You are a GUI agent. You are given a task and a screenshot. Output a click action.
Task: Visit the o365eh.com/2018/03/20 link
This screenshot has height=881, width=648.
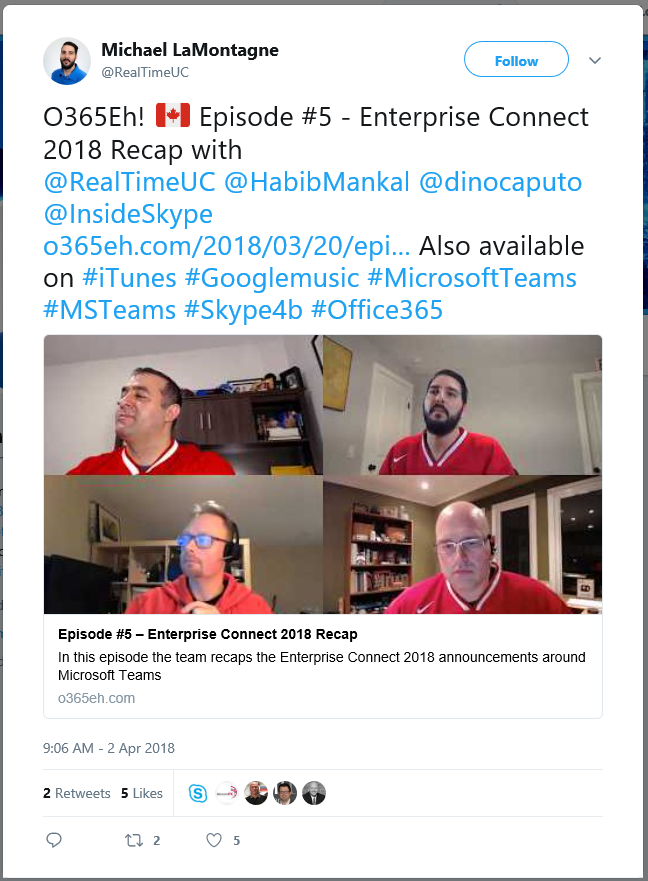click(x=226, y=246)
